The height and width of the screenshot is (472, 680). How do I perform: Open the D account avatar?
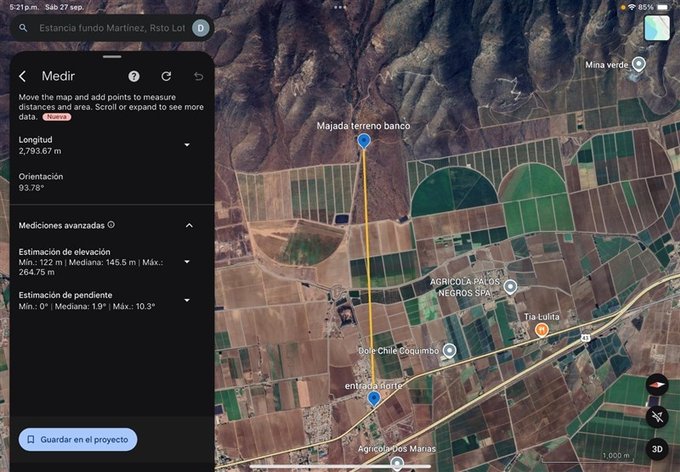pos(200,28)
